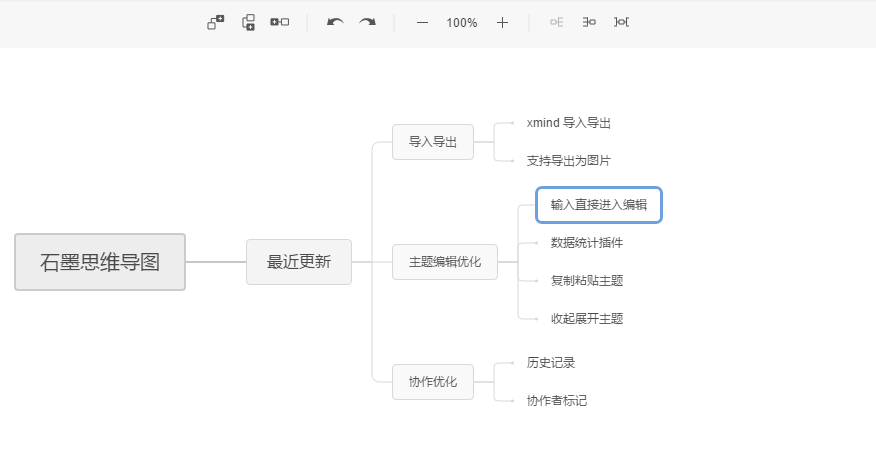Select the 协作优化 node
Image resolution: width=876 pixels, height=463 pixels.
(433, 382)
